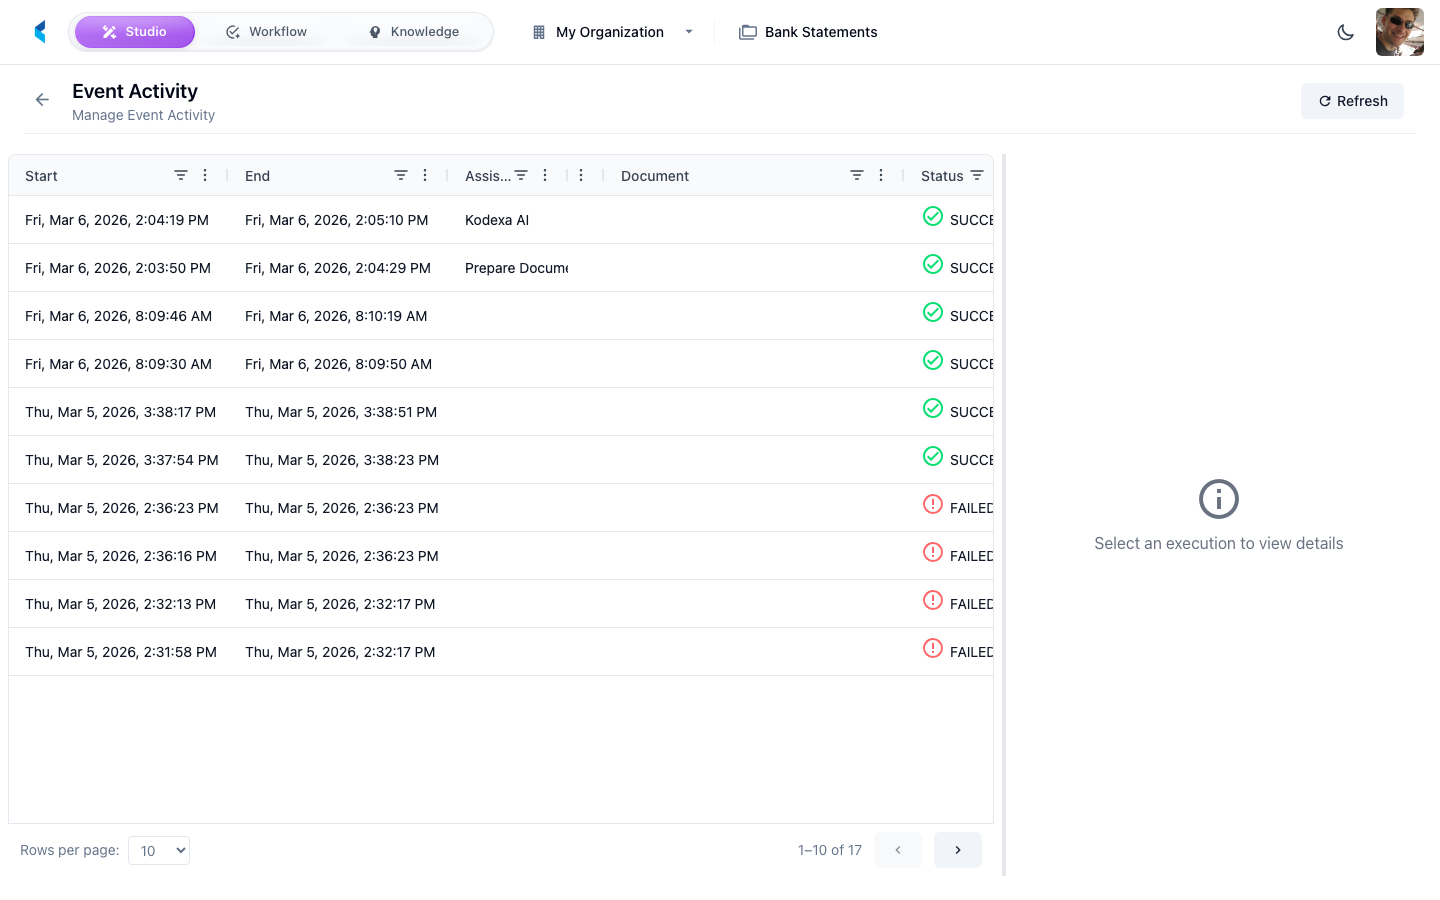Open the three-dot menu on End column
The height and width of the screenshot is (900, 1440).
click(425, 175)
